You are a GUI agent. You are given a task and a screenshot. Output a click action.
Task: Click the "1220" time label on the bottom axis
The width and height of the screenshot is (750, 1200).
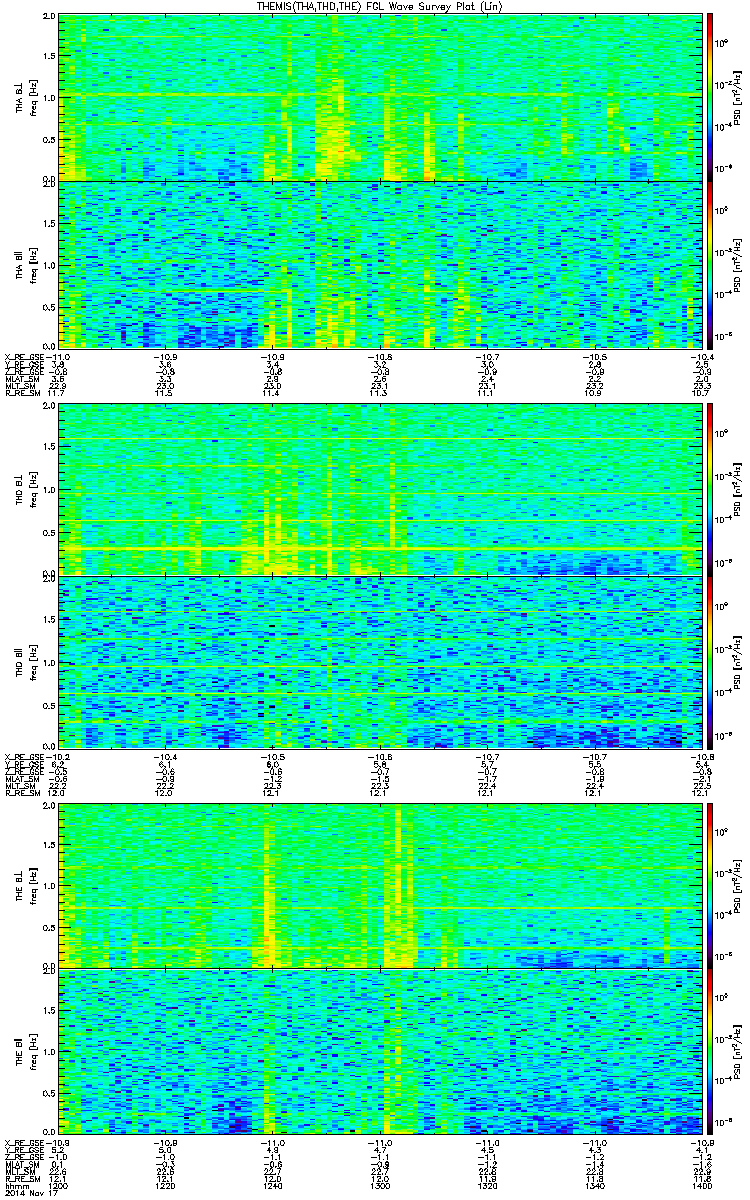pyautogui.click(x=165, y=1187)
